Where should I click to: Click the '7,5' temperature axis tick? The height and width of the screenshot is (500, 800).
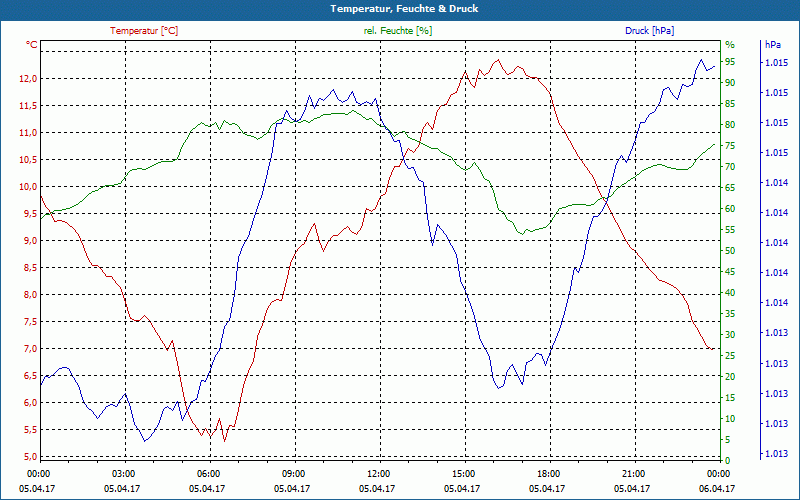30,322
